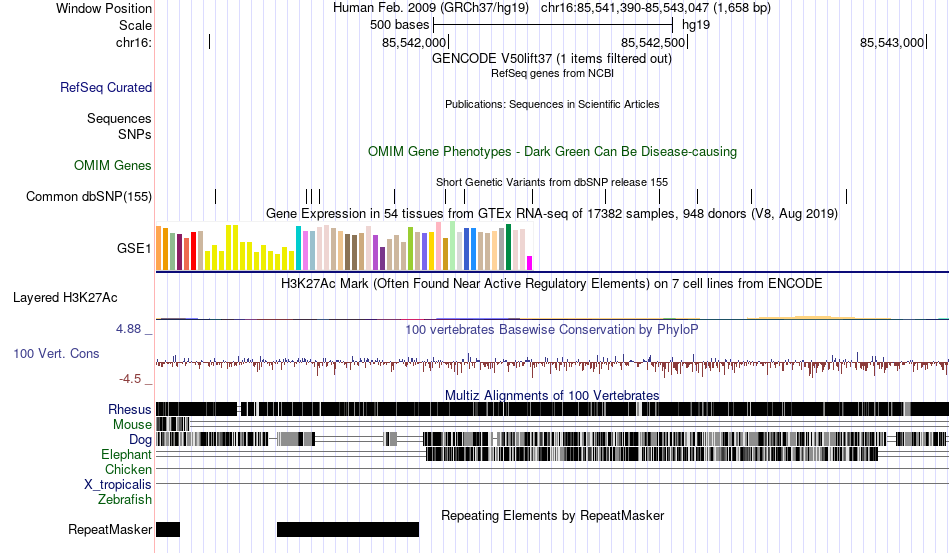The height and width of the screenshot is (553, 950).
Task: Click the Human Feb. 2009 (GRCh37/hg19) assembly title
Action: click(x=431, y=8)
